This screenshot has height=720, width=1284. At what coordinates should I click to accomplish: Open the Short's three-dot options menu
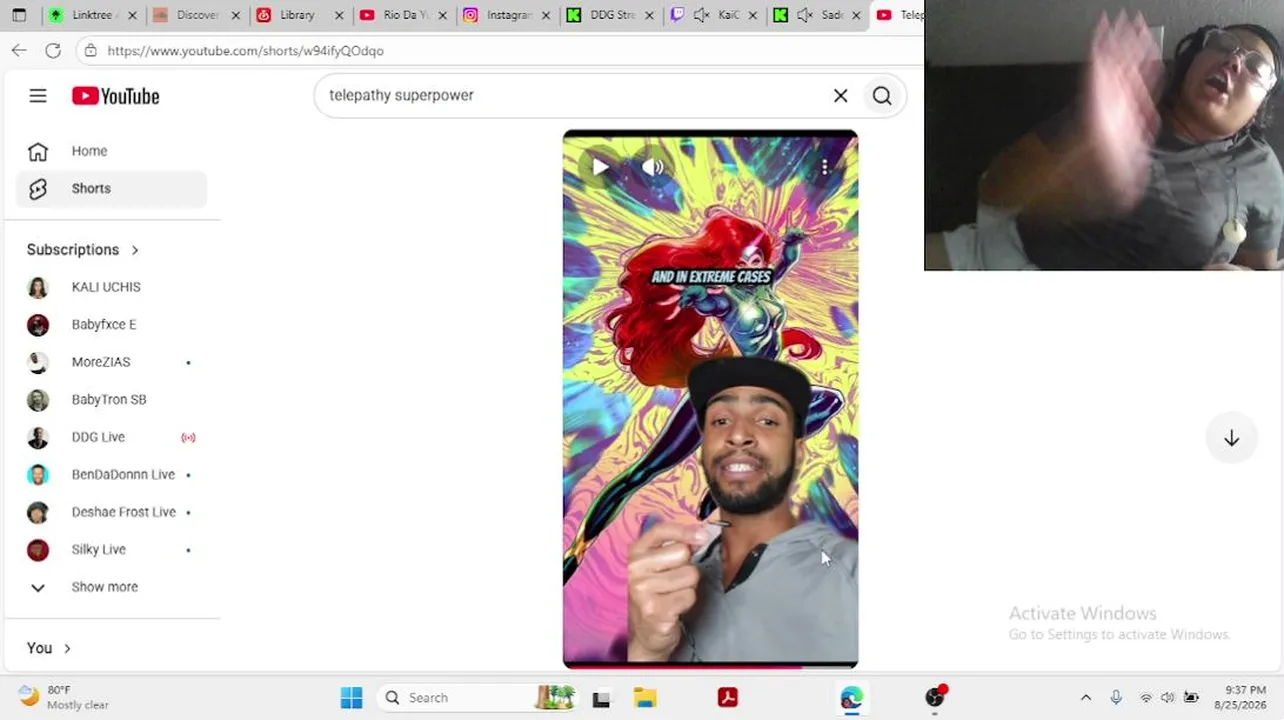point(825,167)
